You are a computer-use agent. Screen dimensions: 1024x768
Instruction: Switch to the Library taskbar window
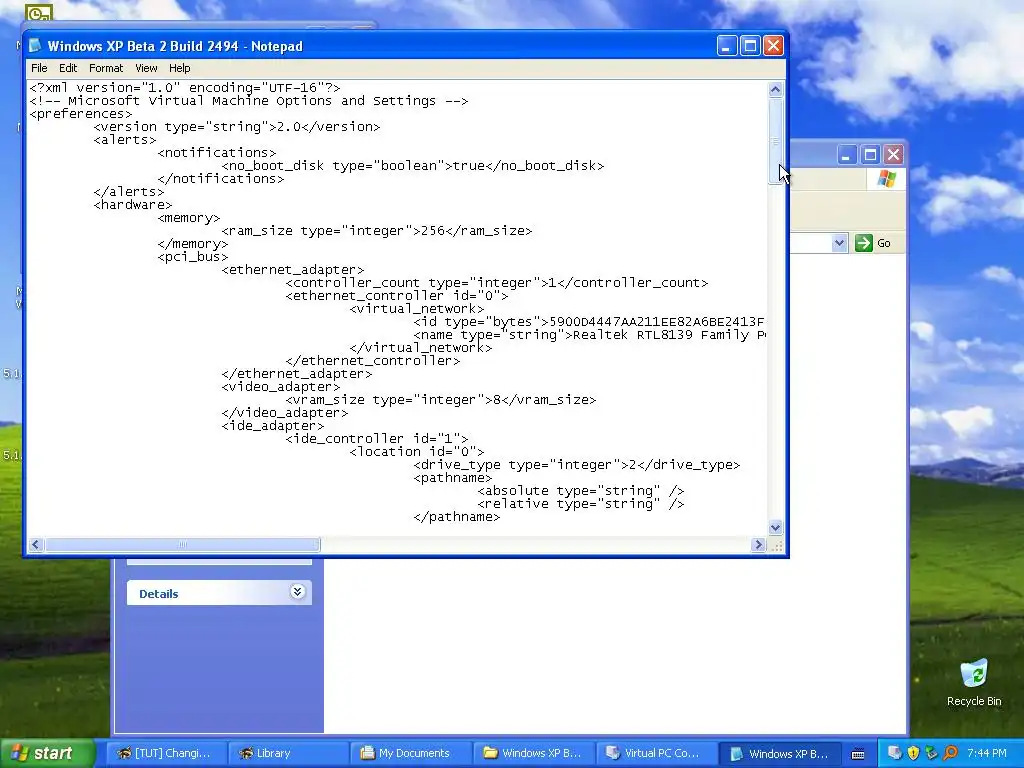pos(287,753)
